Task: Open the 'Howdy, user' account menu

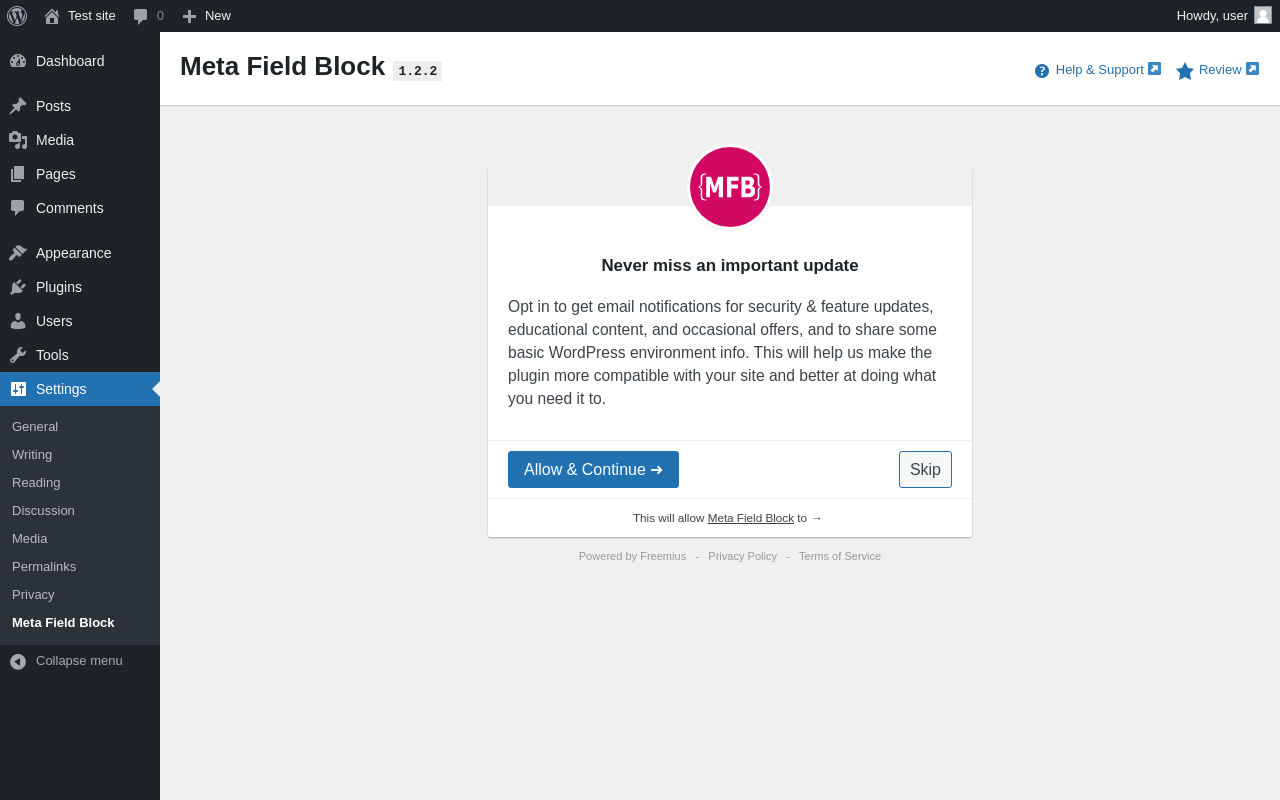Action: (x=1224, y=16)
